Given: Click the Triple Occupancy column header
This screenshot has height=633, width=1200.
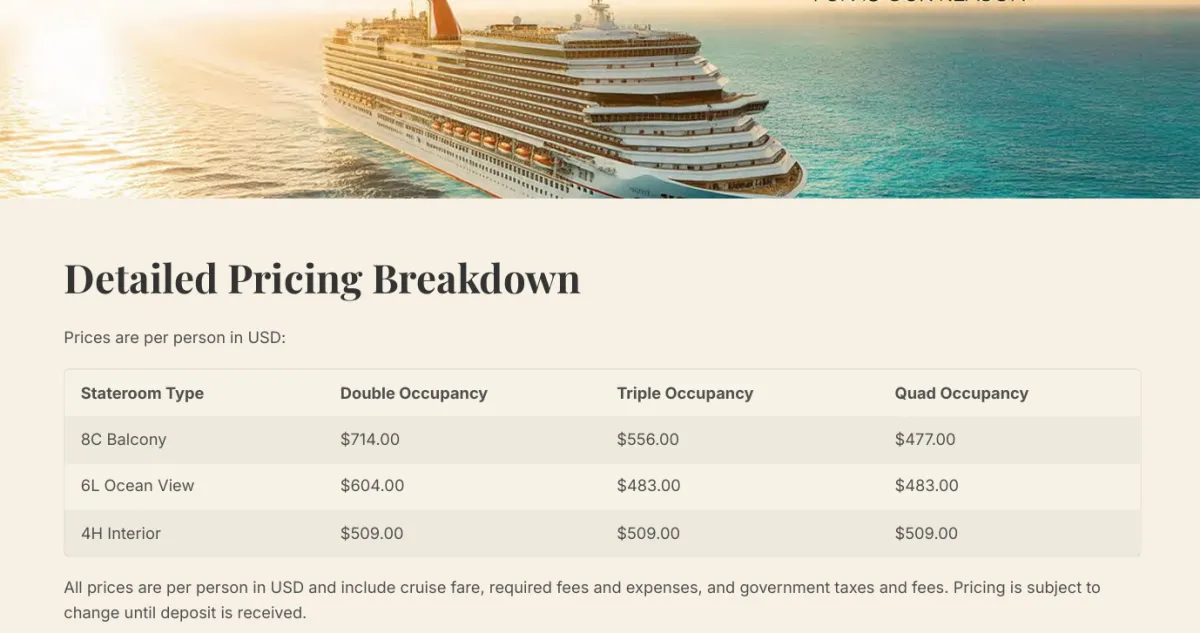Looking at the screenshot, I should 685,393.
